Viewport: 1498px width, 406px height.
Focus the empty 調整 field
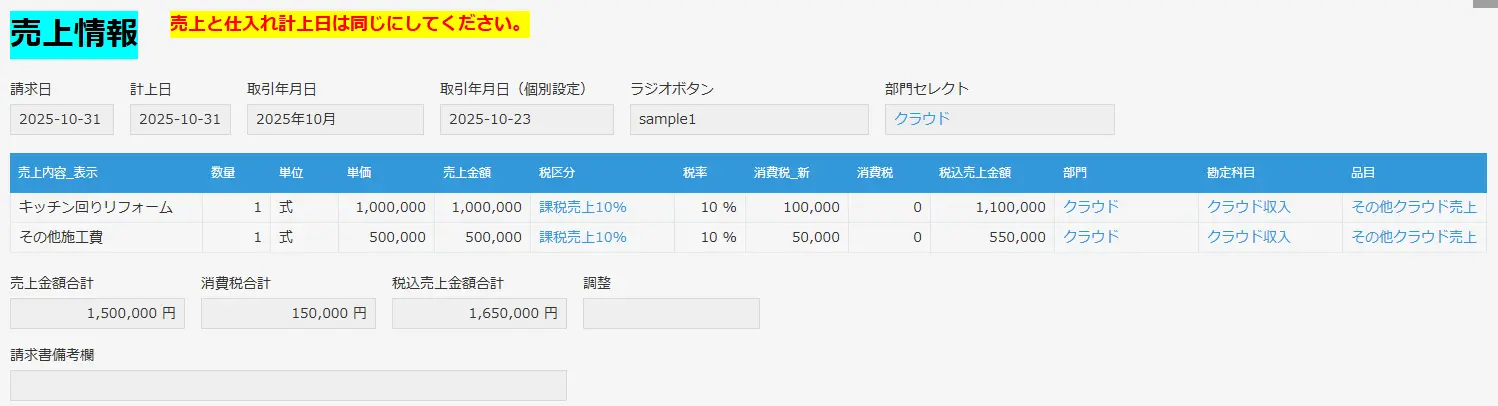(x=671, y=313)
